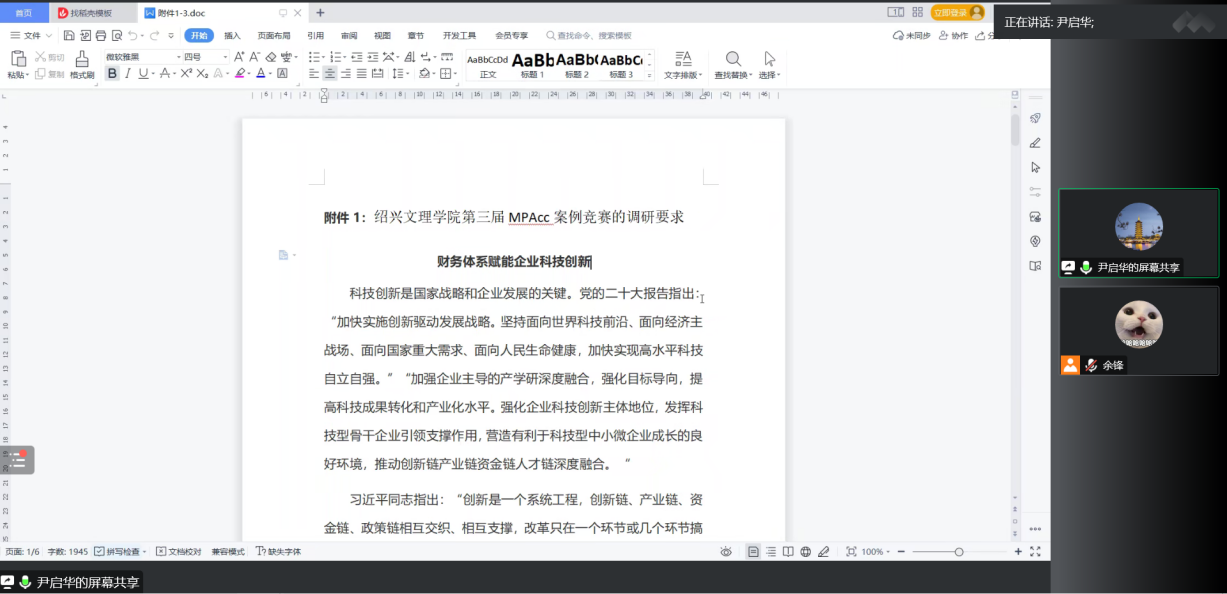This screenshot has width=1227, height=594.
Task: Apply bulleted list formatting
Action: (x=314, y=57)
